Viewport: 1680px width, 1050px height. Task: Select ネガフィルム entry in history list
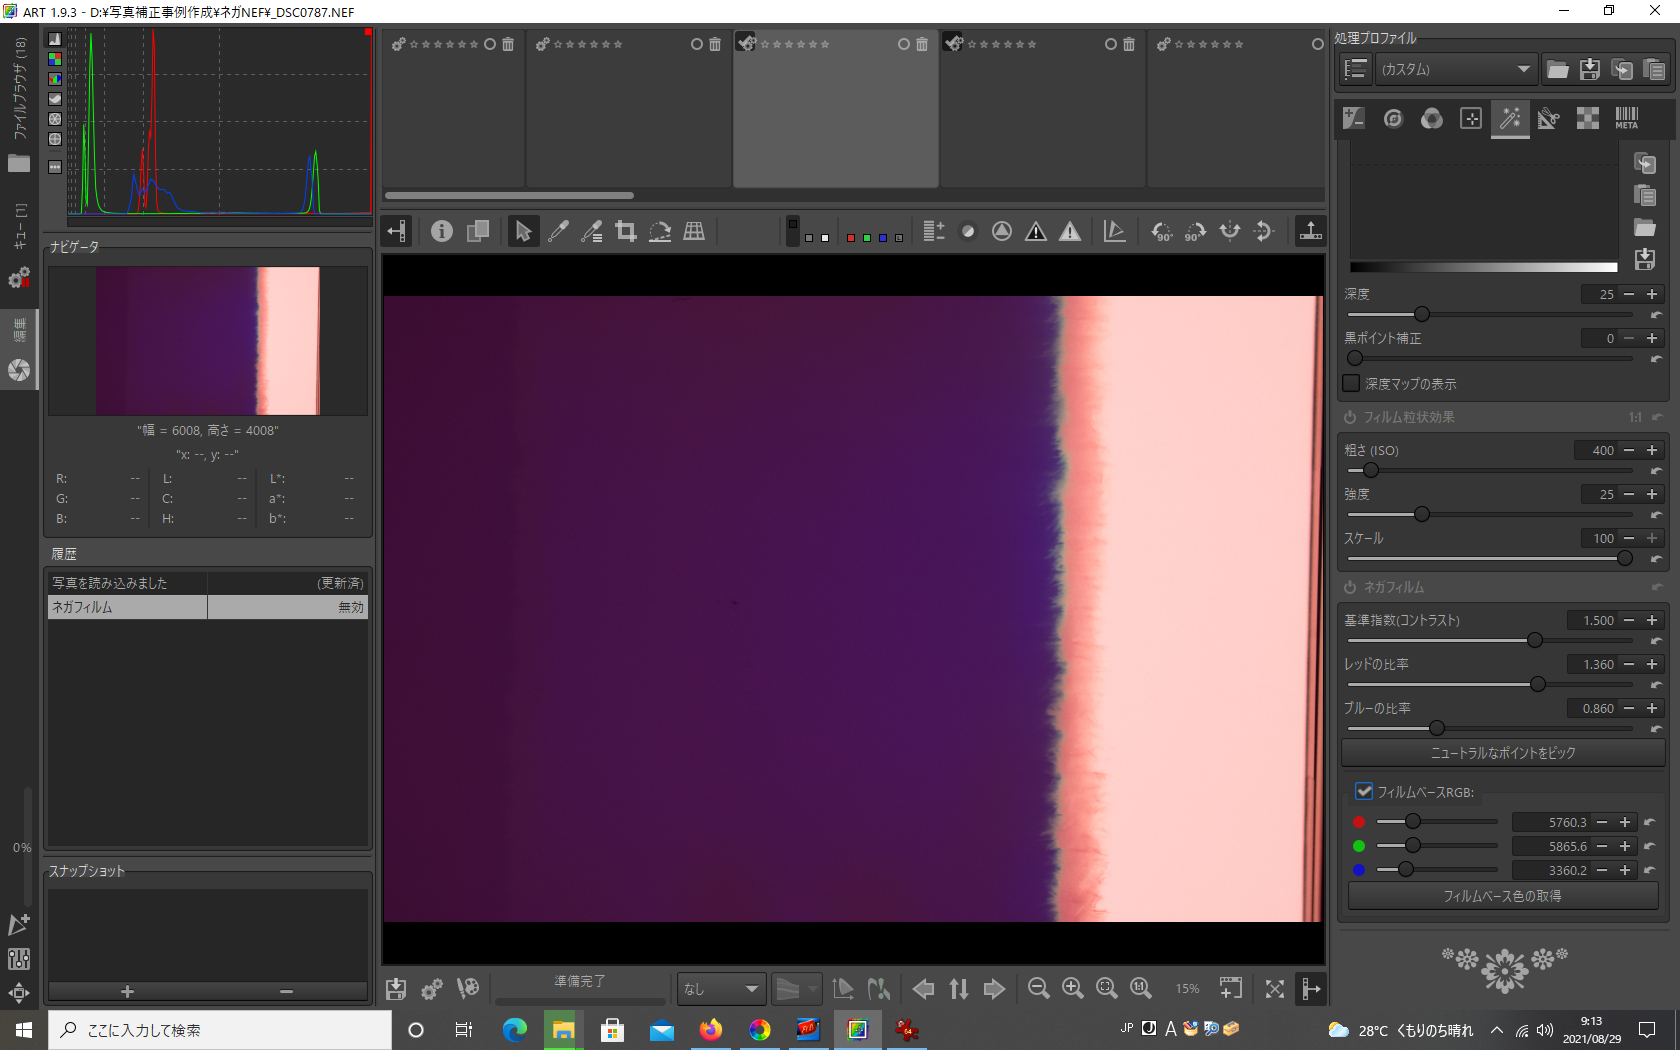(208, 607)
